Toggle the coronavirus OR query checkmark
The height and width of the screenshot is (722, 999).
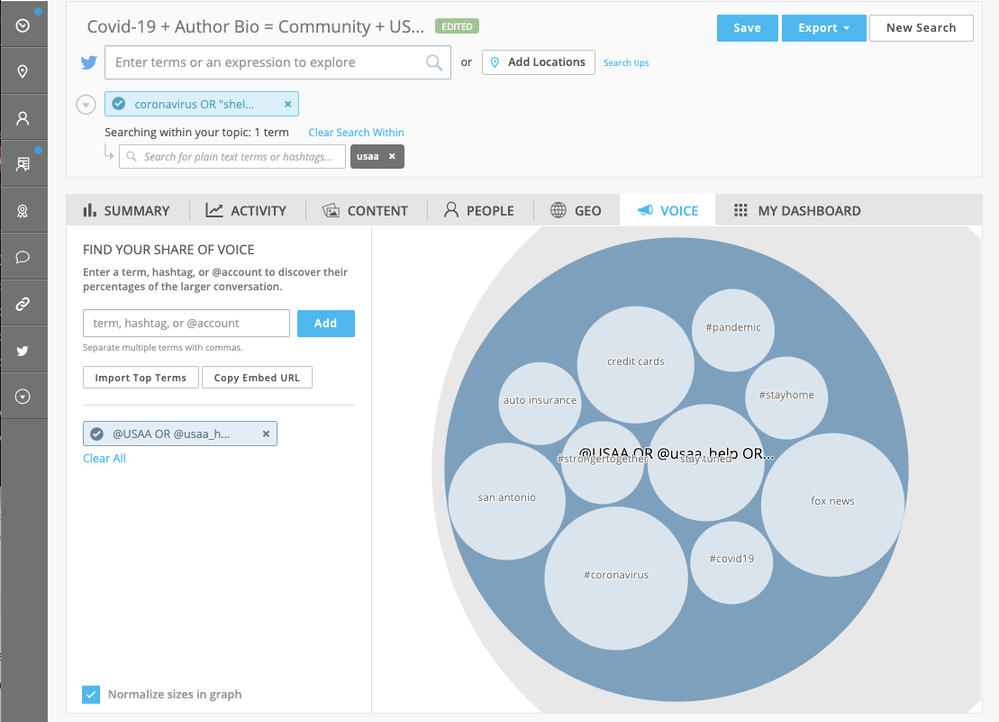click(x=119, y=104)
